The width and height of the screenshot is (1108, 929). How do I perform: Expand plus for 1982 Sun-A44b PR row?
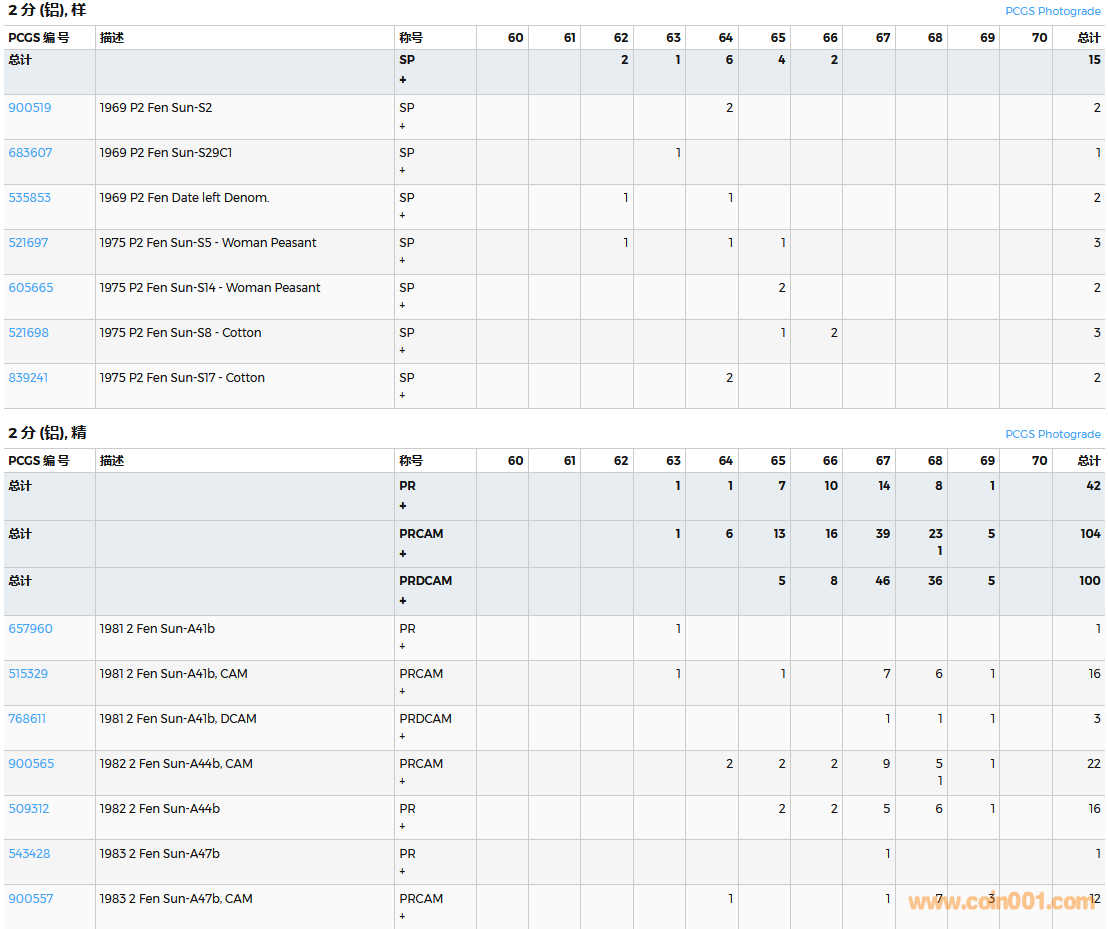coord(403,827)
